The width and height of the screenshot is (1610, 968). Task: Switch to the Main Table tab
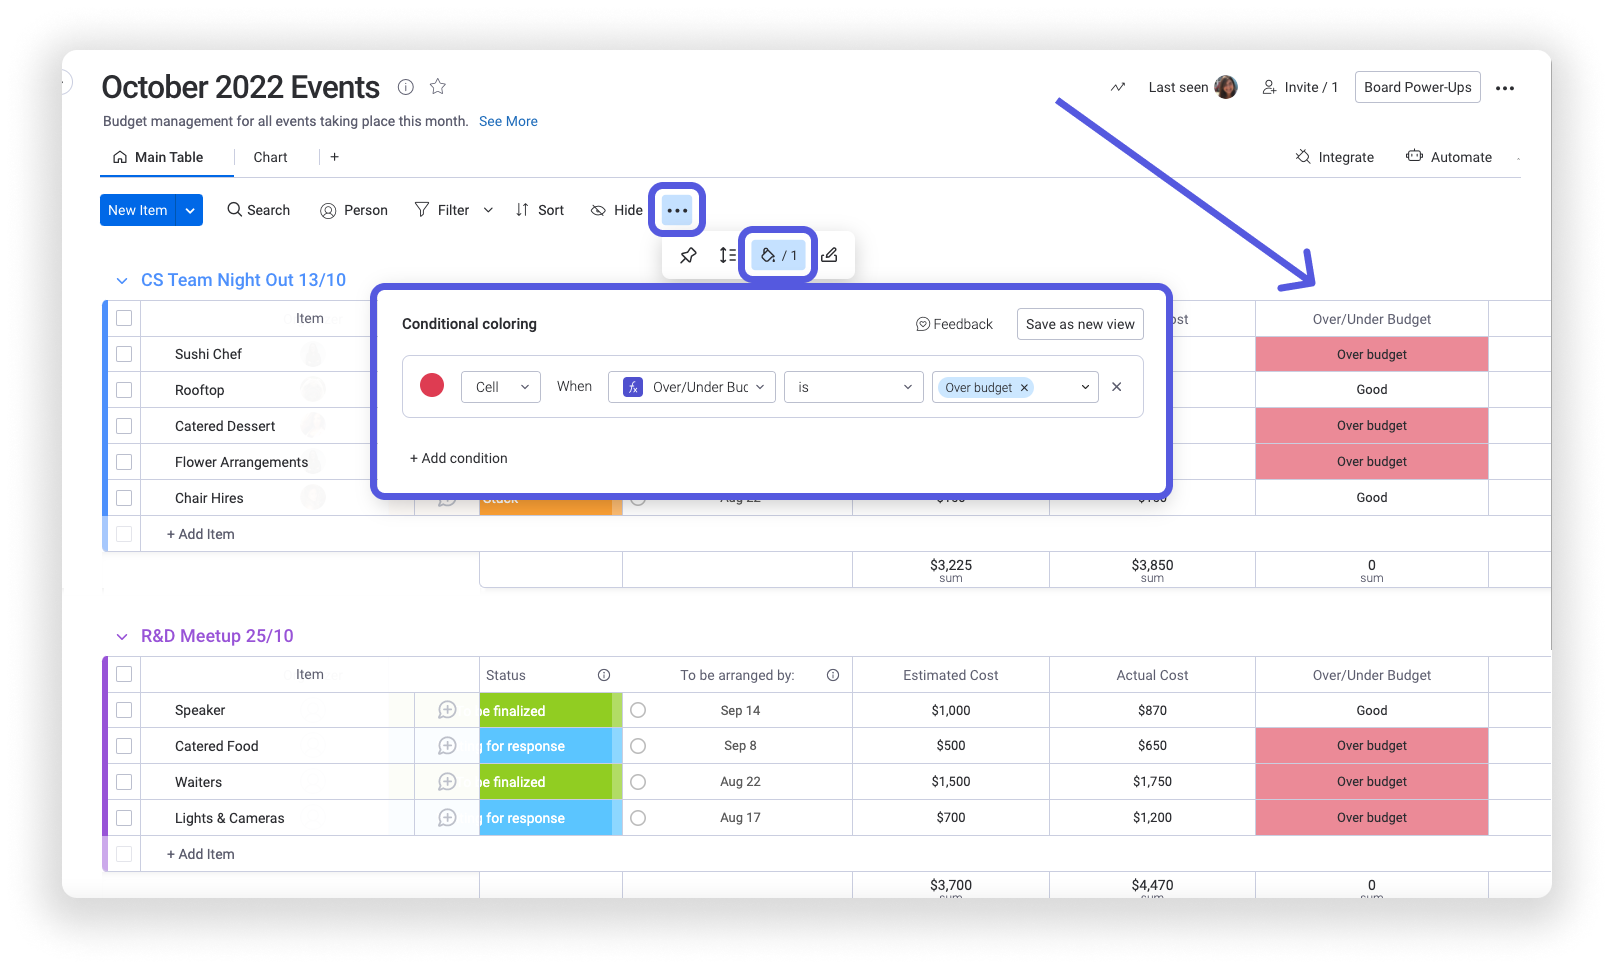[x=158, y=157]
